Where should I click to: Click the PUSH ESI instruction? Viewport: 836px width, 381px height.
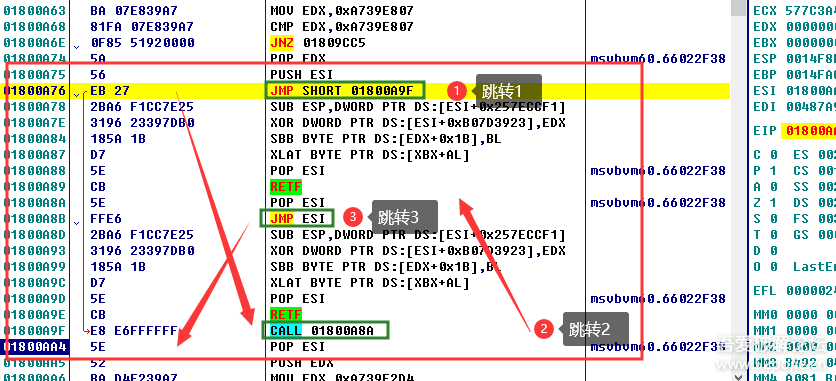tap(301, 75)
